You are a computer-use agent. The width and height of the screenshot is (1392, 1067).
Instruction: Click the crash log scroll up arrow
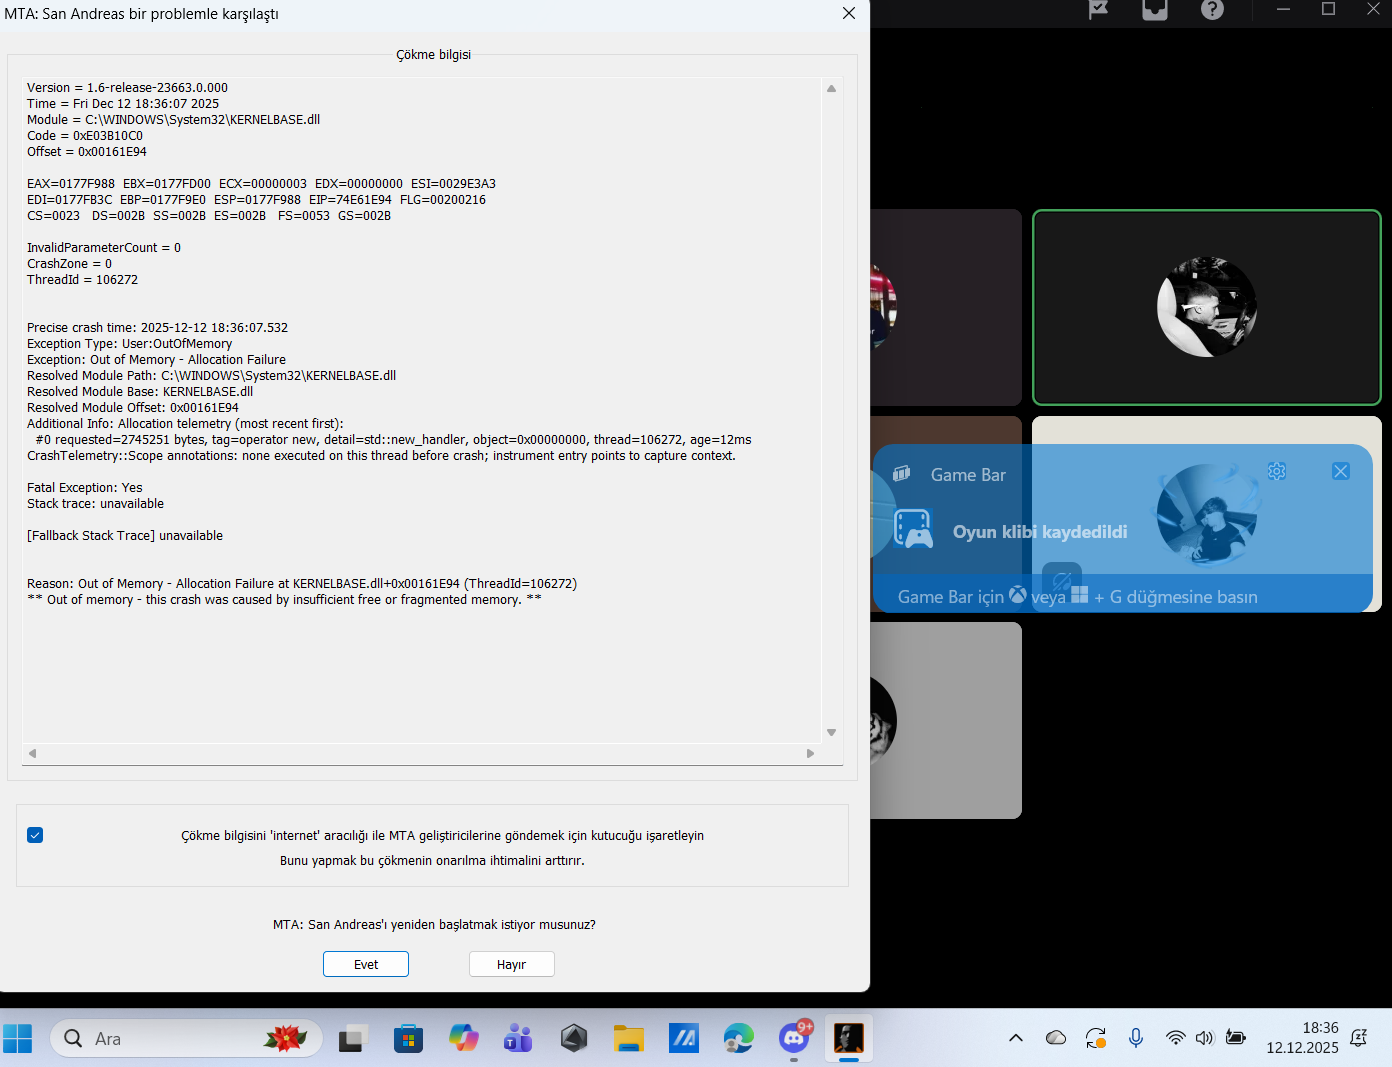click(831, 88)
